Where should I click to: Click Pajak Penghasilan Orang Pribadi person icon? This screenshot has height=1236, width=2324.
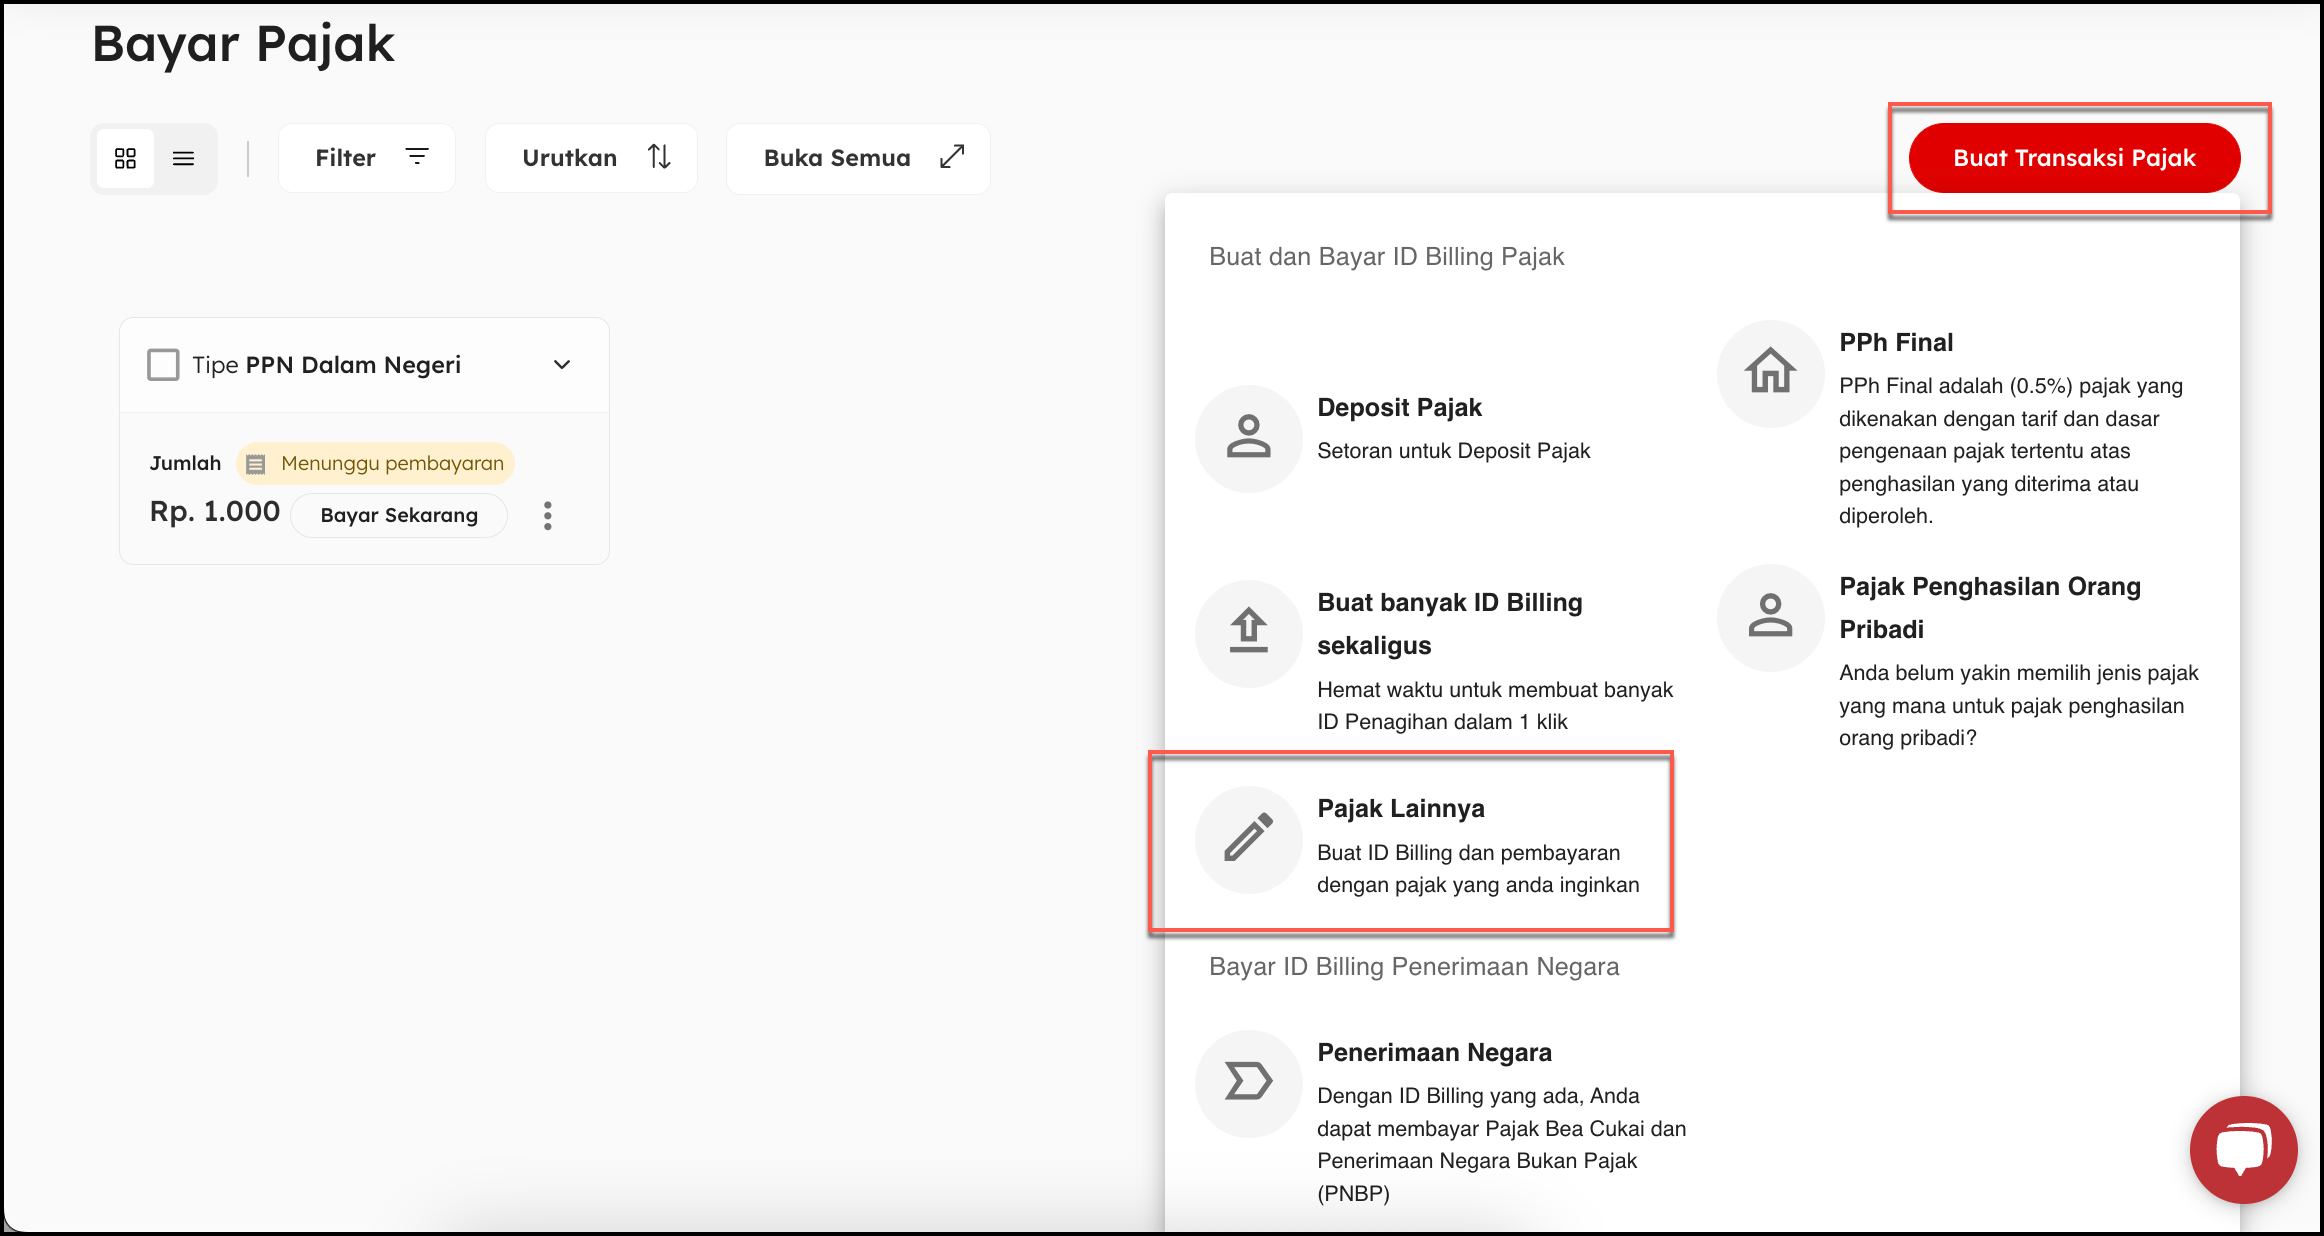coord(1770,617)
